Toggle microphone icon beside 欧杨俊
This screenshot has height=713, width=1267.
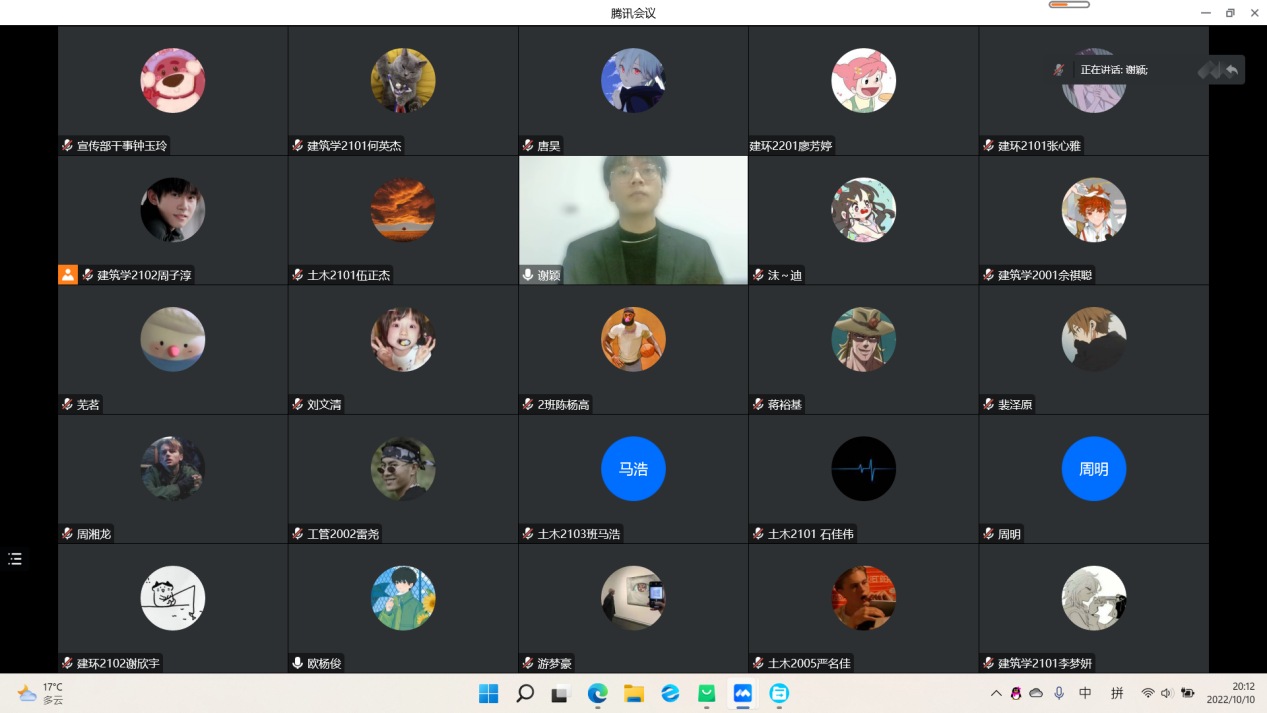click(298, 663)
